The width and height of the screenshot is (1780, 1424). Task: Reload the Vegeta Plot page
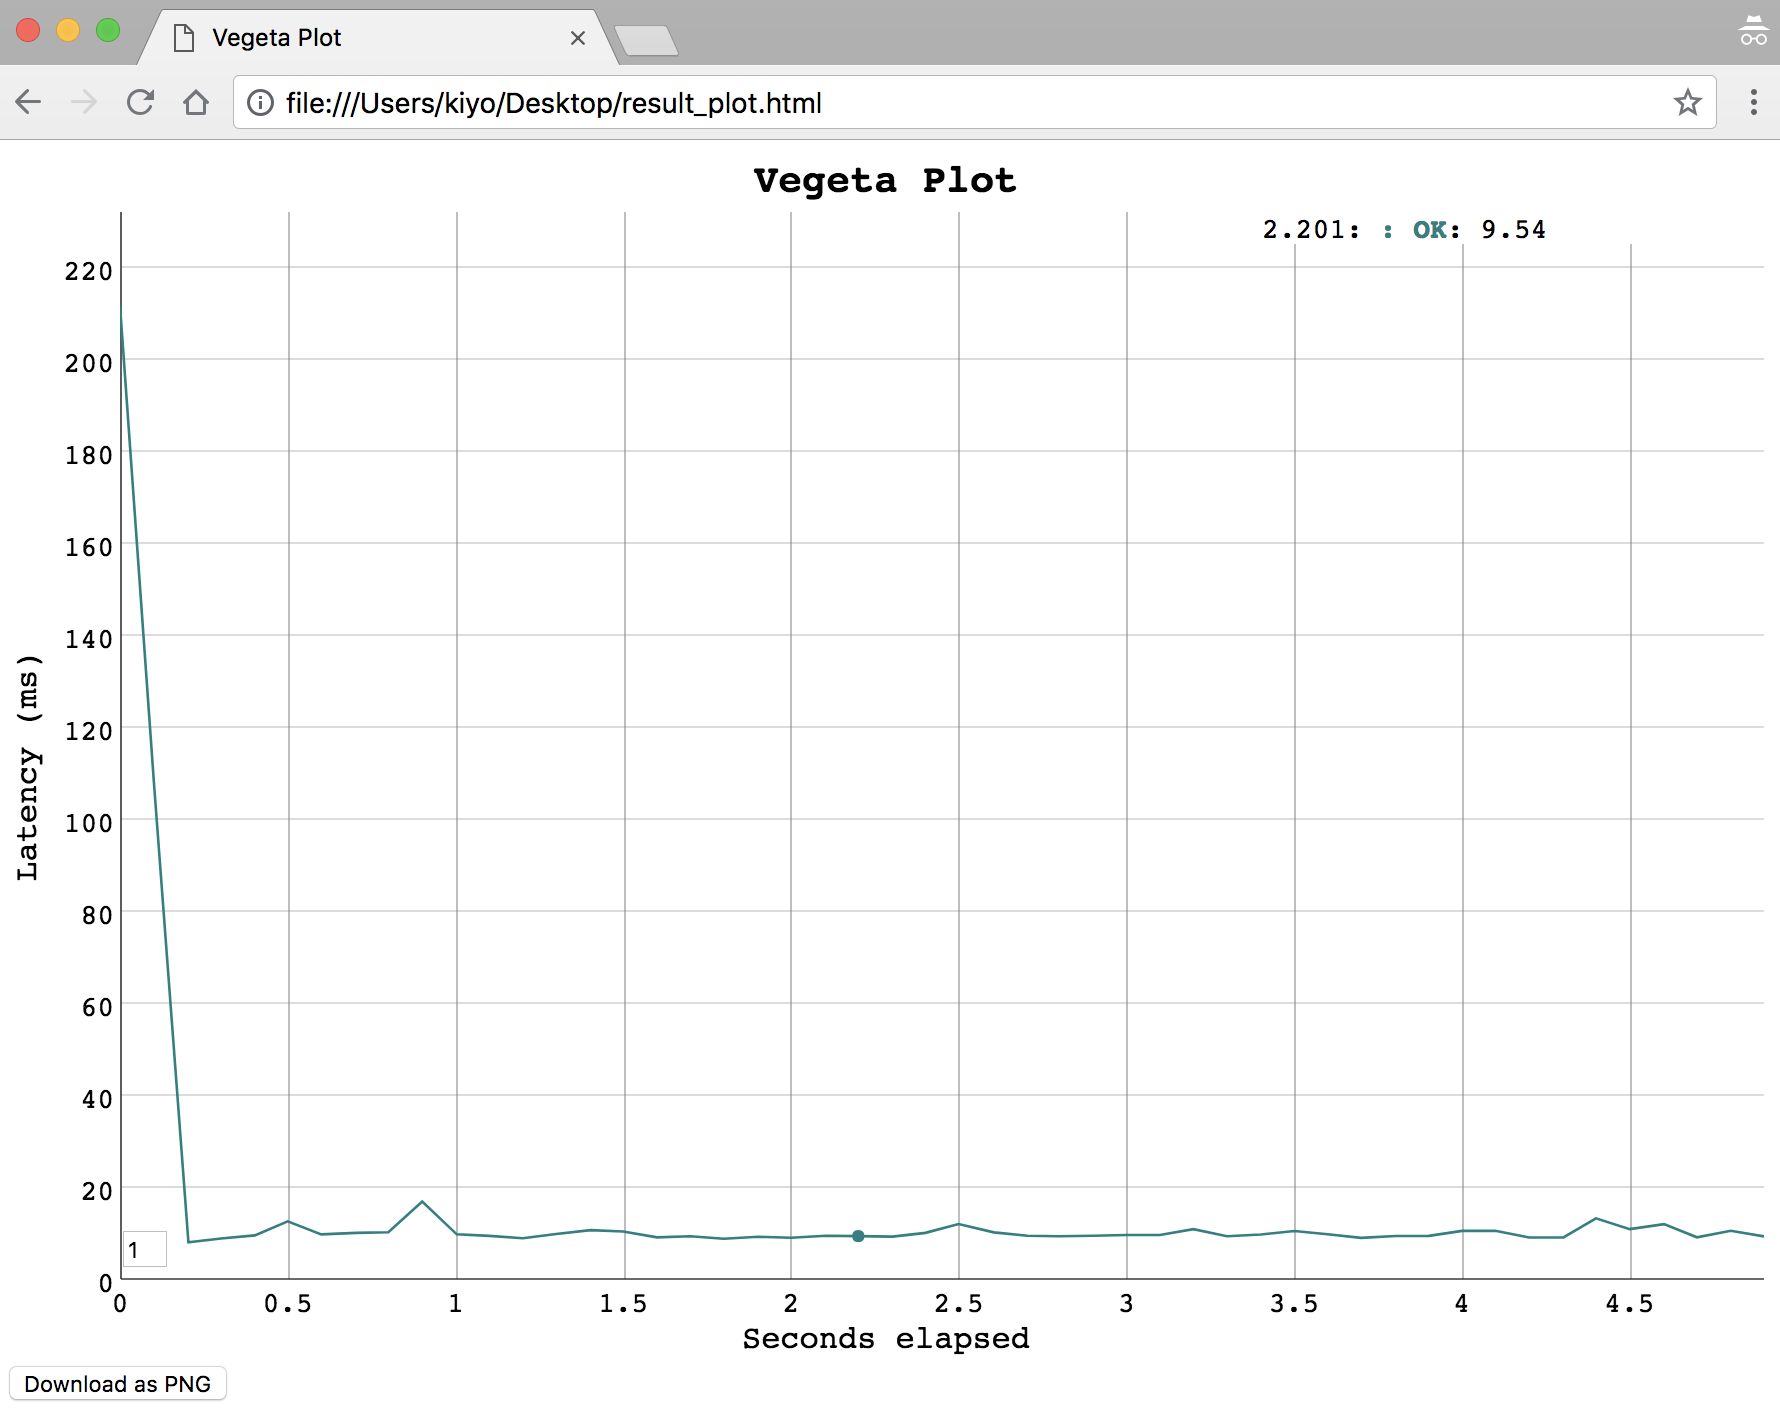click(140, 102)
